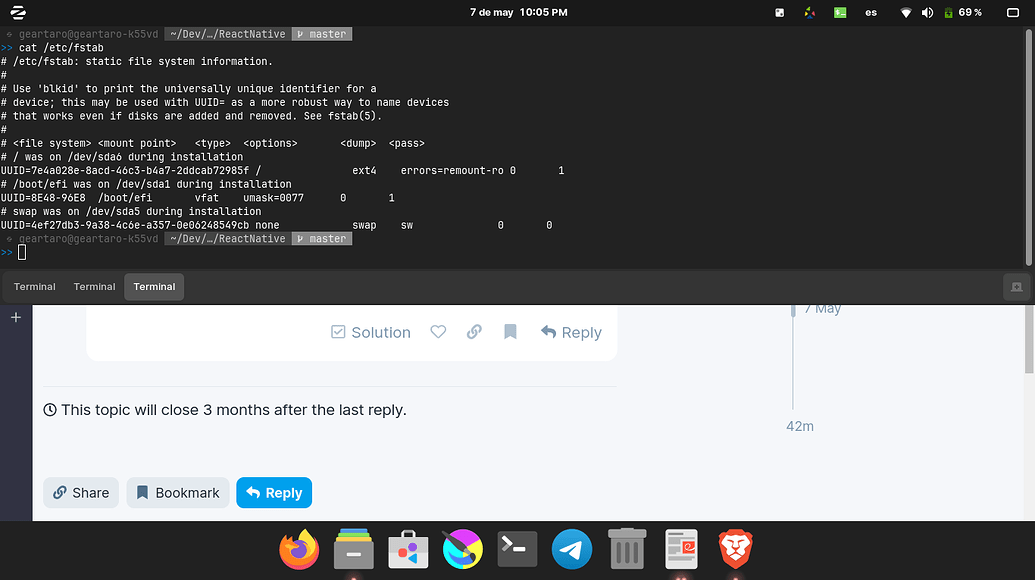Open the green terminal tray indicator

(x=840, y=13)
